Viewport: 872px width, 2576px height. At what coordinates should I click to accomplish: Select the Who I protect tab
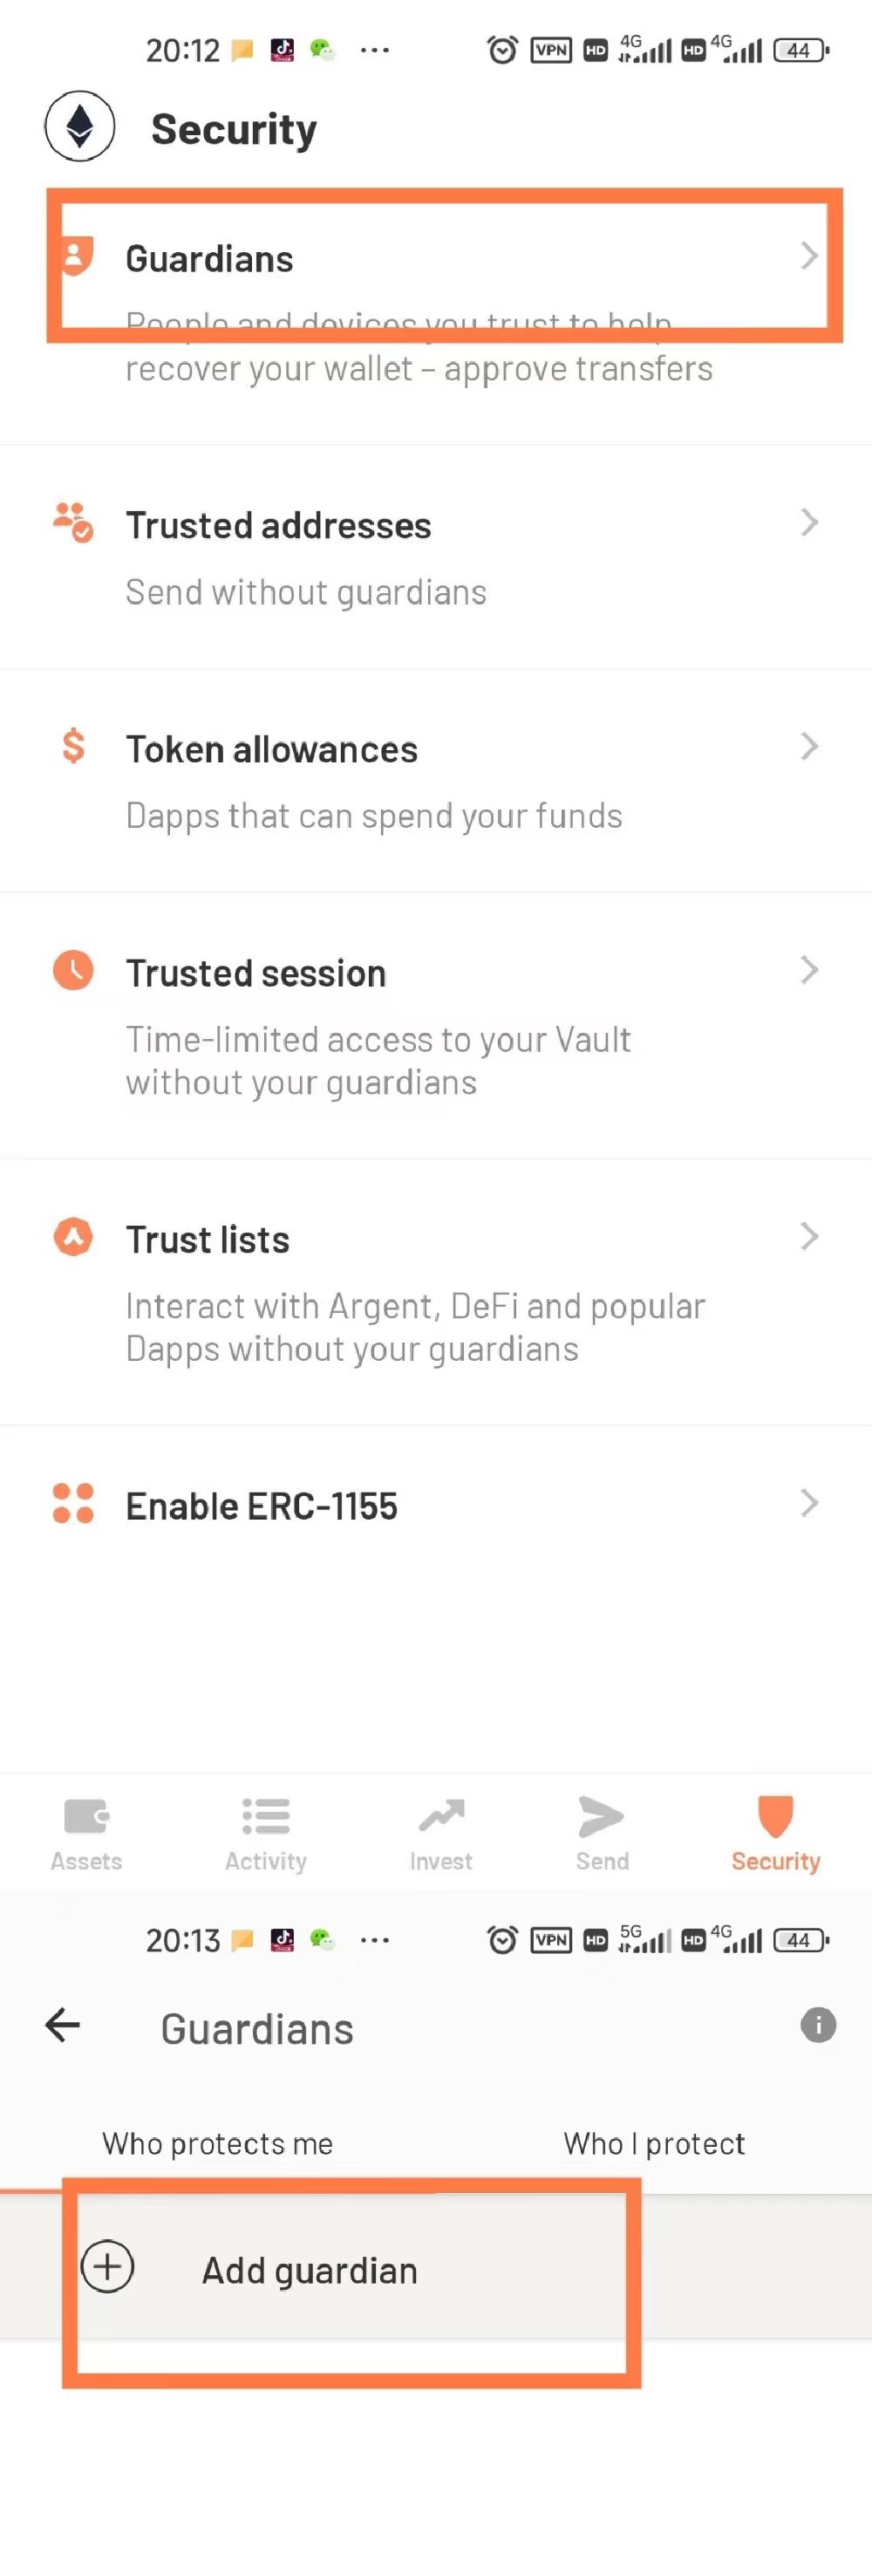pos(654,2143)
